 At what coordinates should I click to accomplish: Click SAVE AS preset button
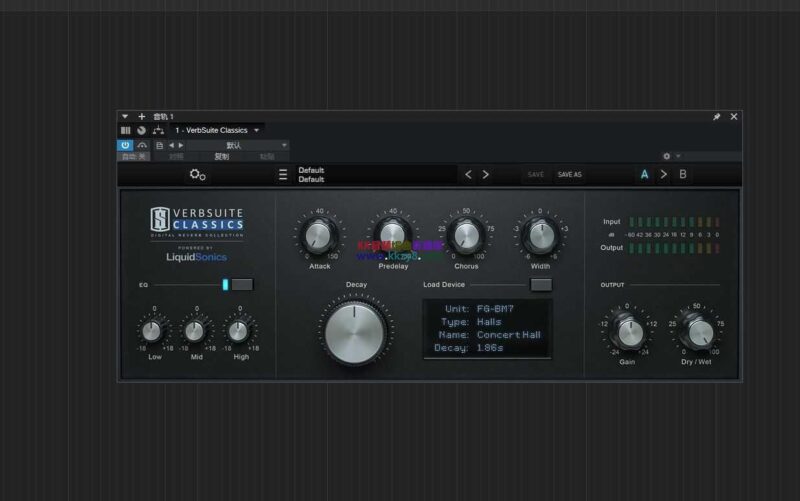tap(569, 174)
